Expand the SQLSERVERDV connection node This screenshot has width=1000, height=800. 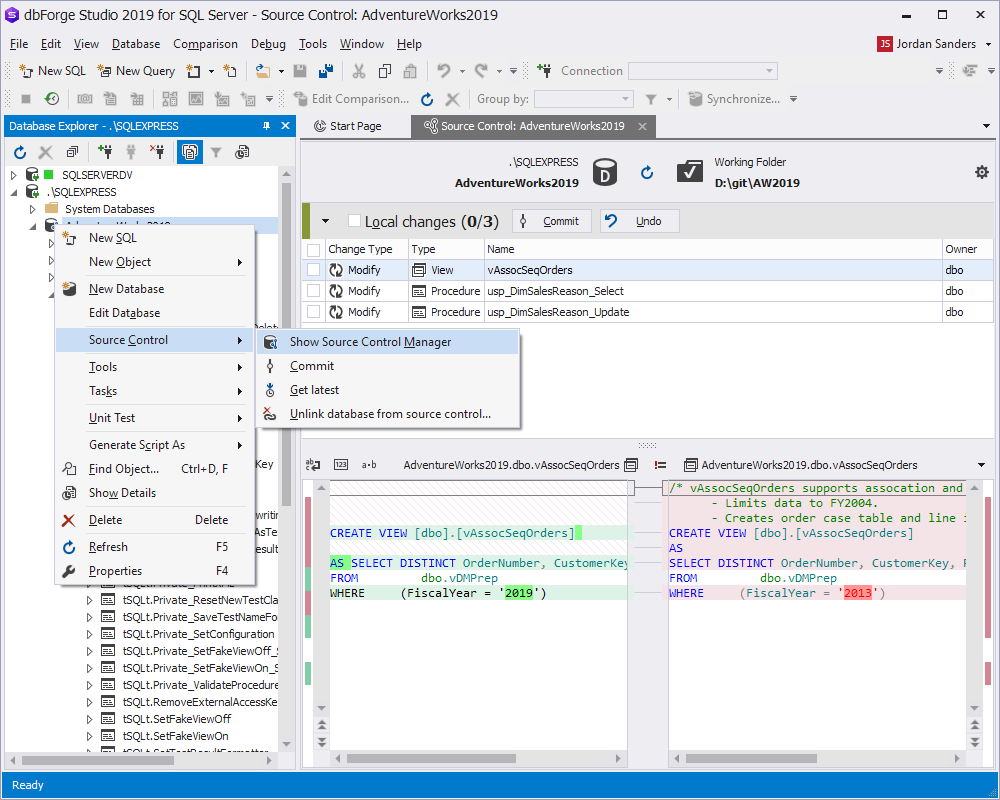click(x=14, y=175)
